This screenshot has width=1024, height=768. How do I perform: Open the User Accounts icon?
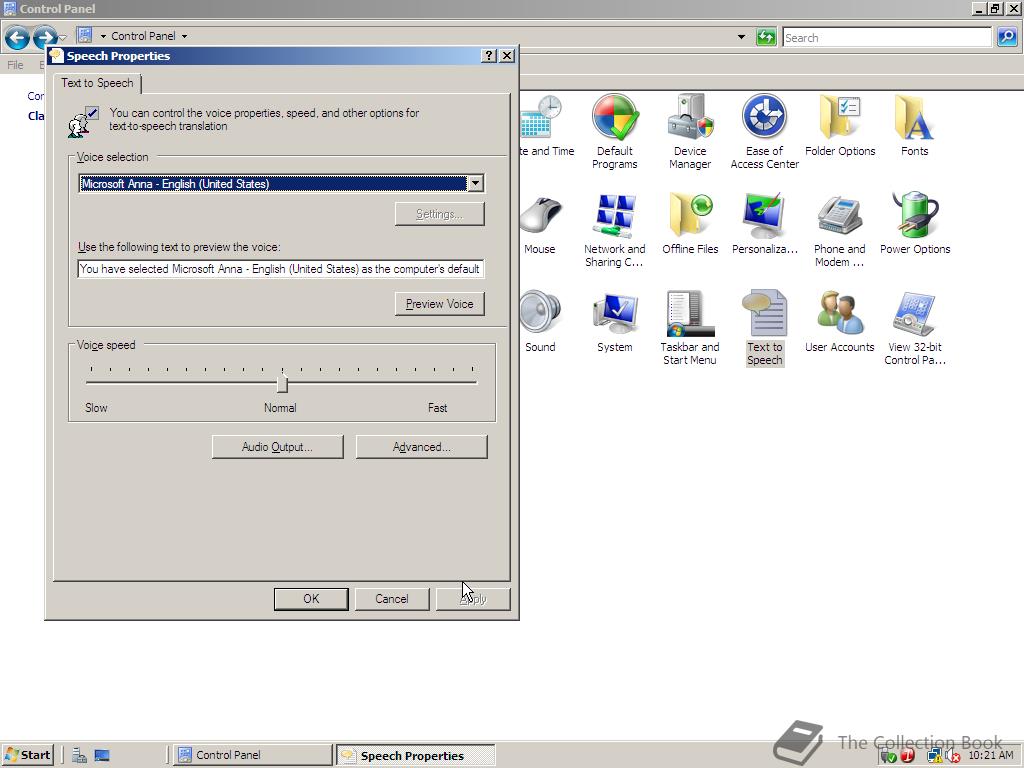[840, 321]
